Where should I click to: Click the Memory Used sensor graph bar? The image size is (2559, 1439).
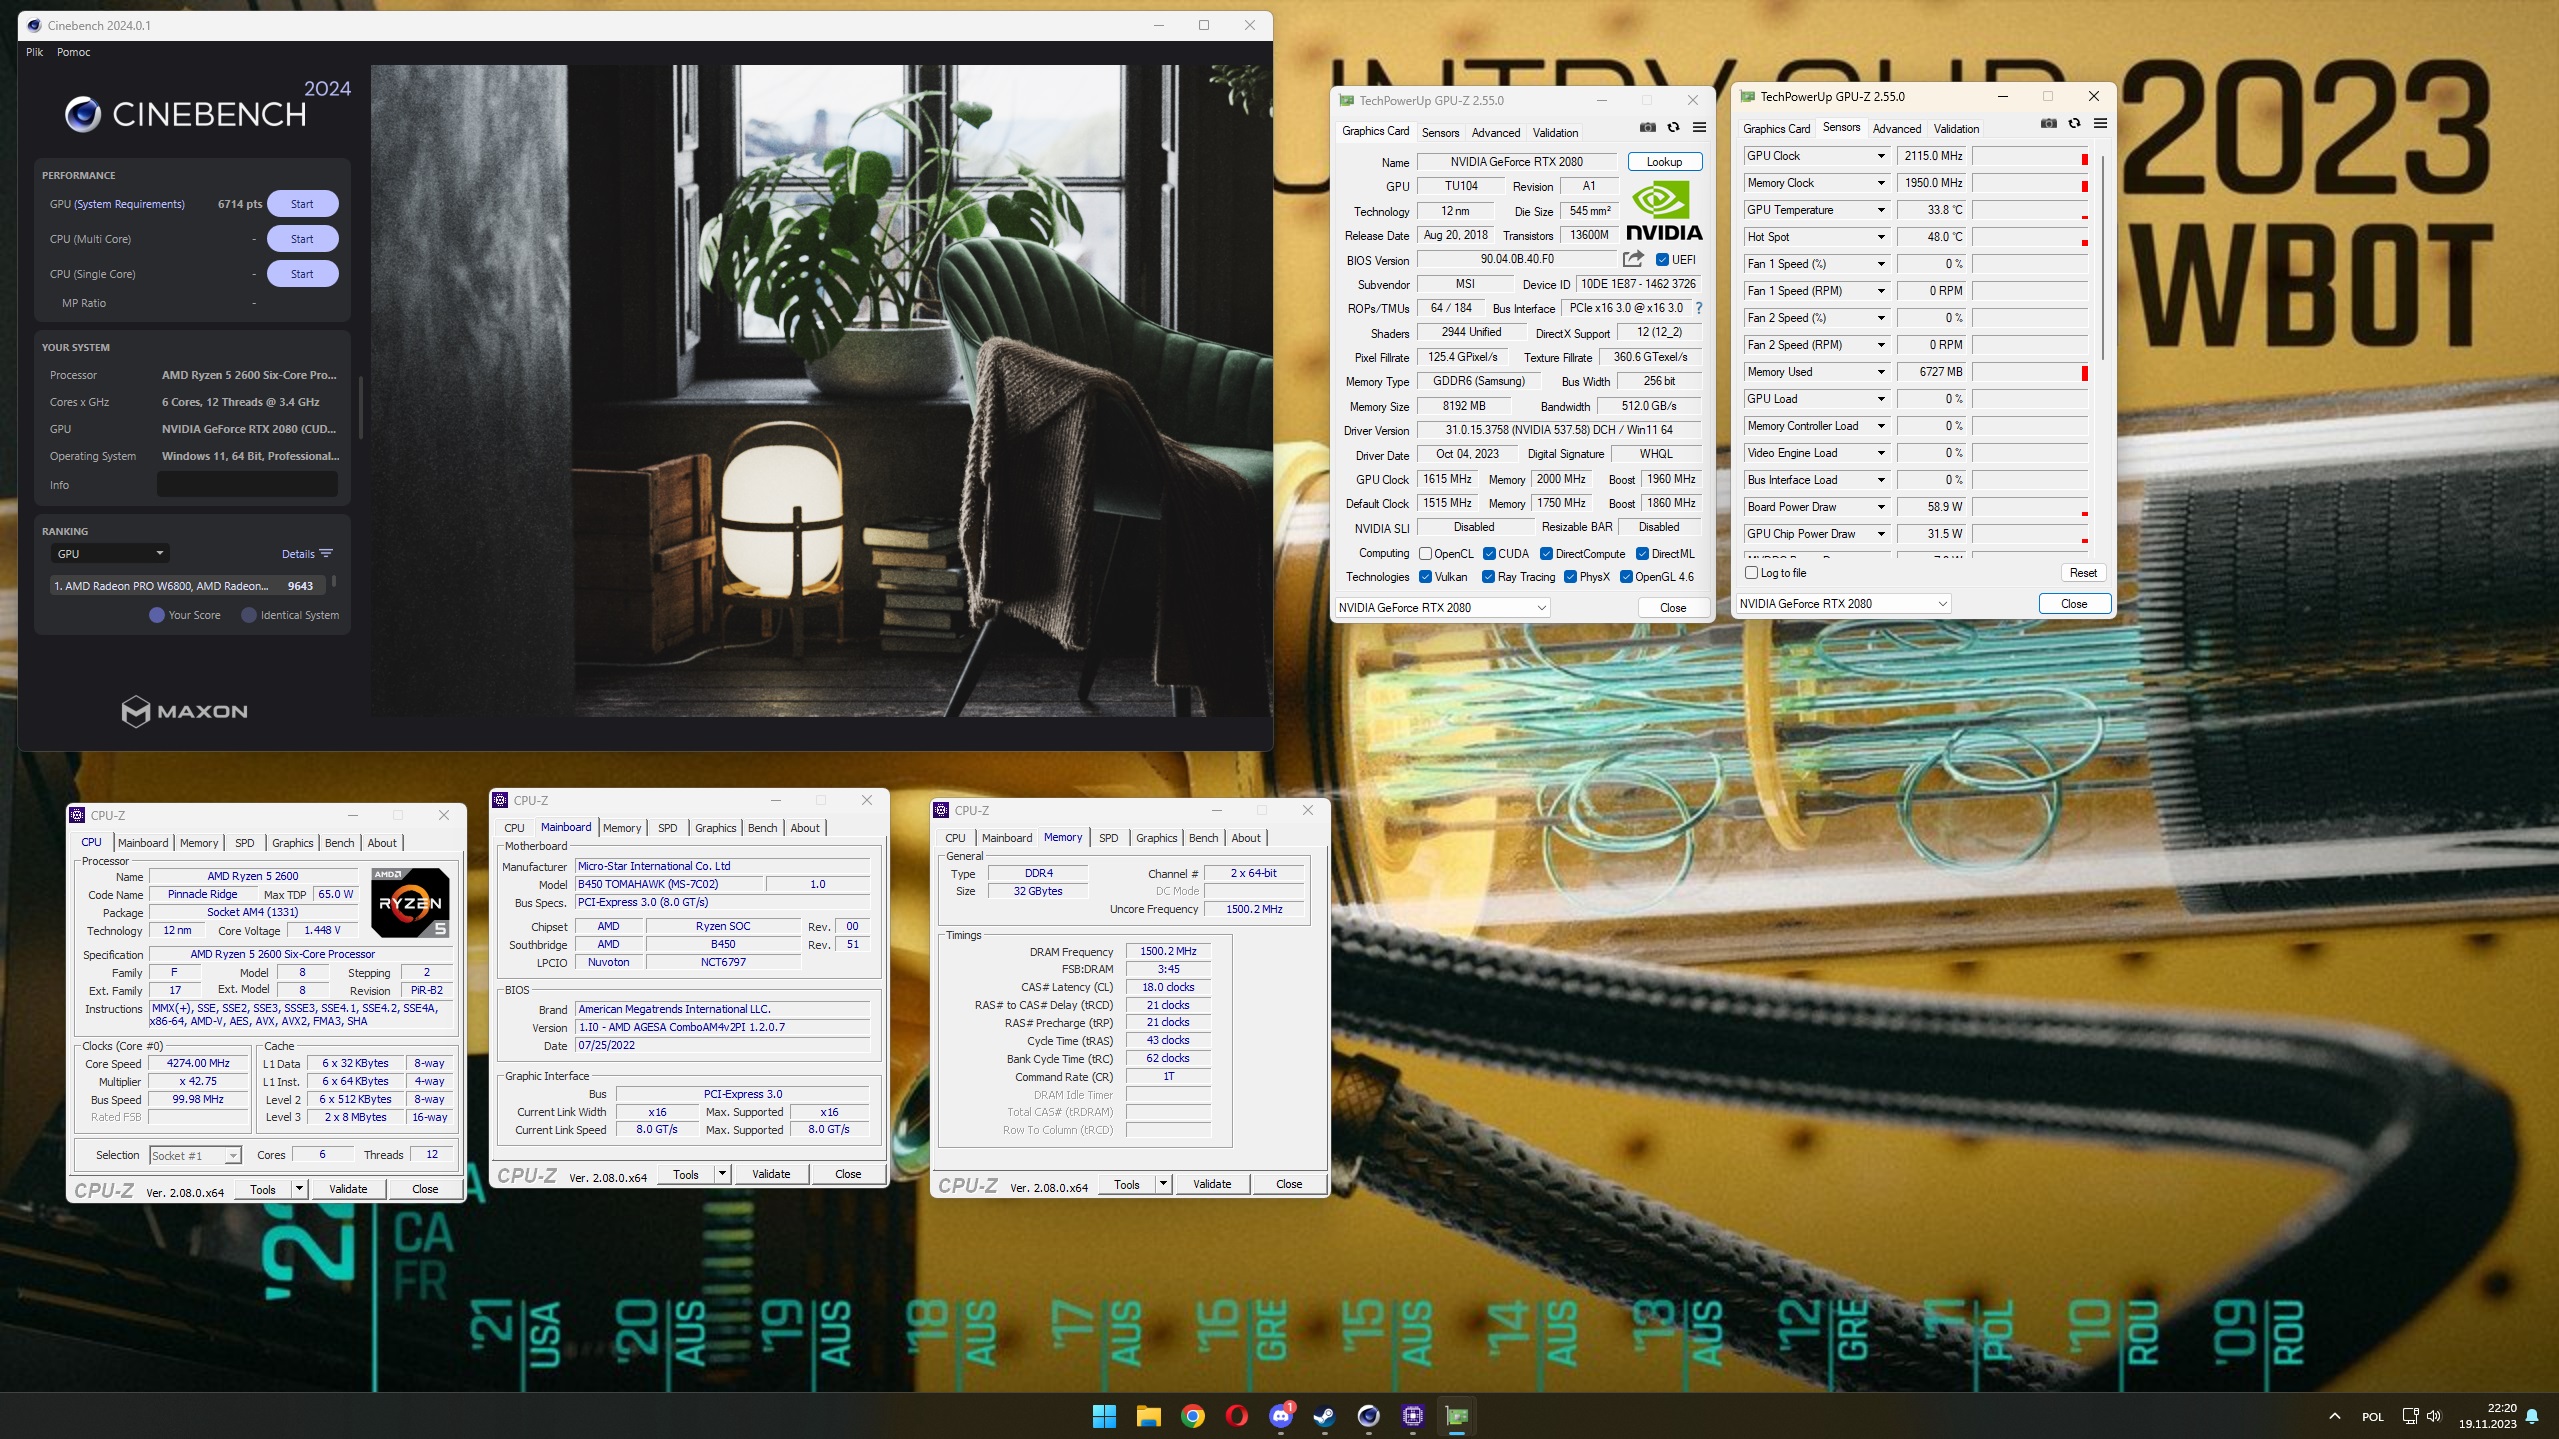coord(2029,372)
